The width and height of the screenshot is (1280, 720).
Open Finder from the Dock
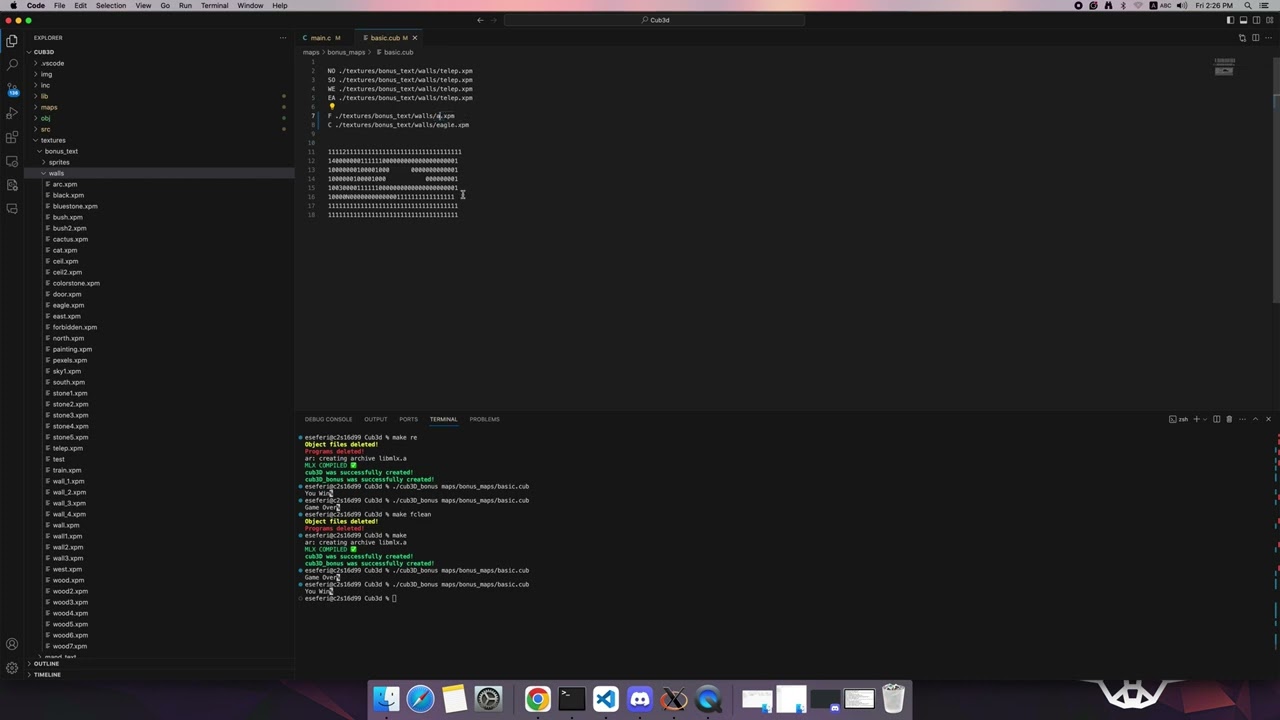[386, 699]
